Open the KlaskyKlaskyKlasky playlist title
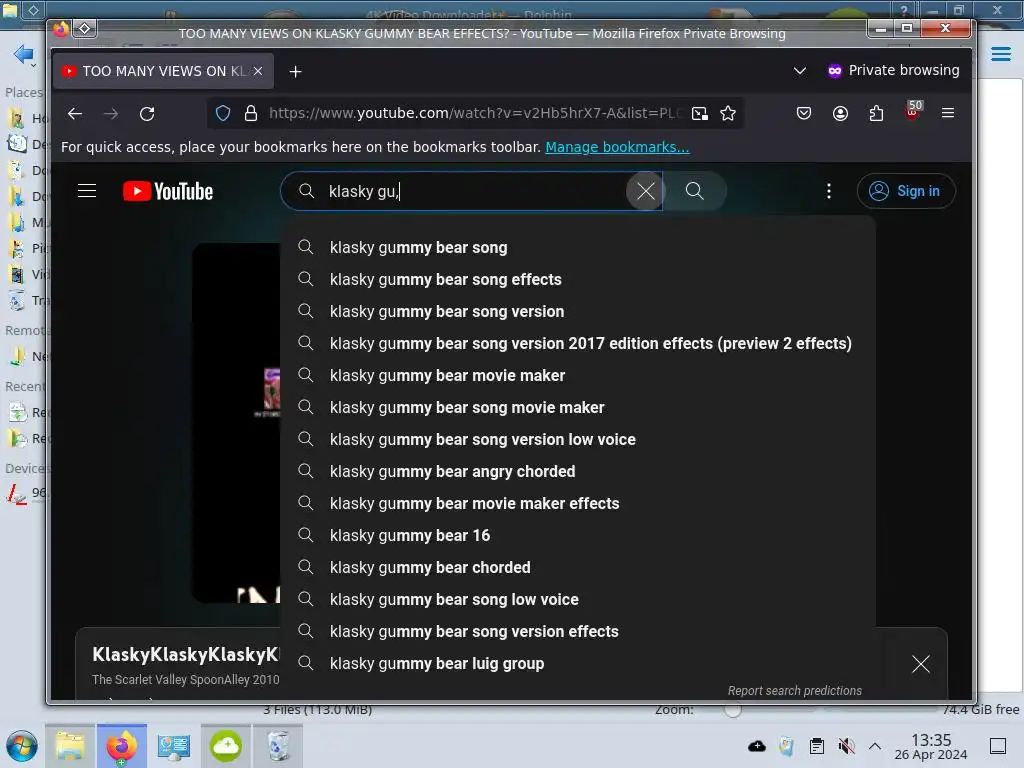The image size is (1024, 768). (x=185, y=654)
